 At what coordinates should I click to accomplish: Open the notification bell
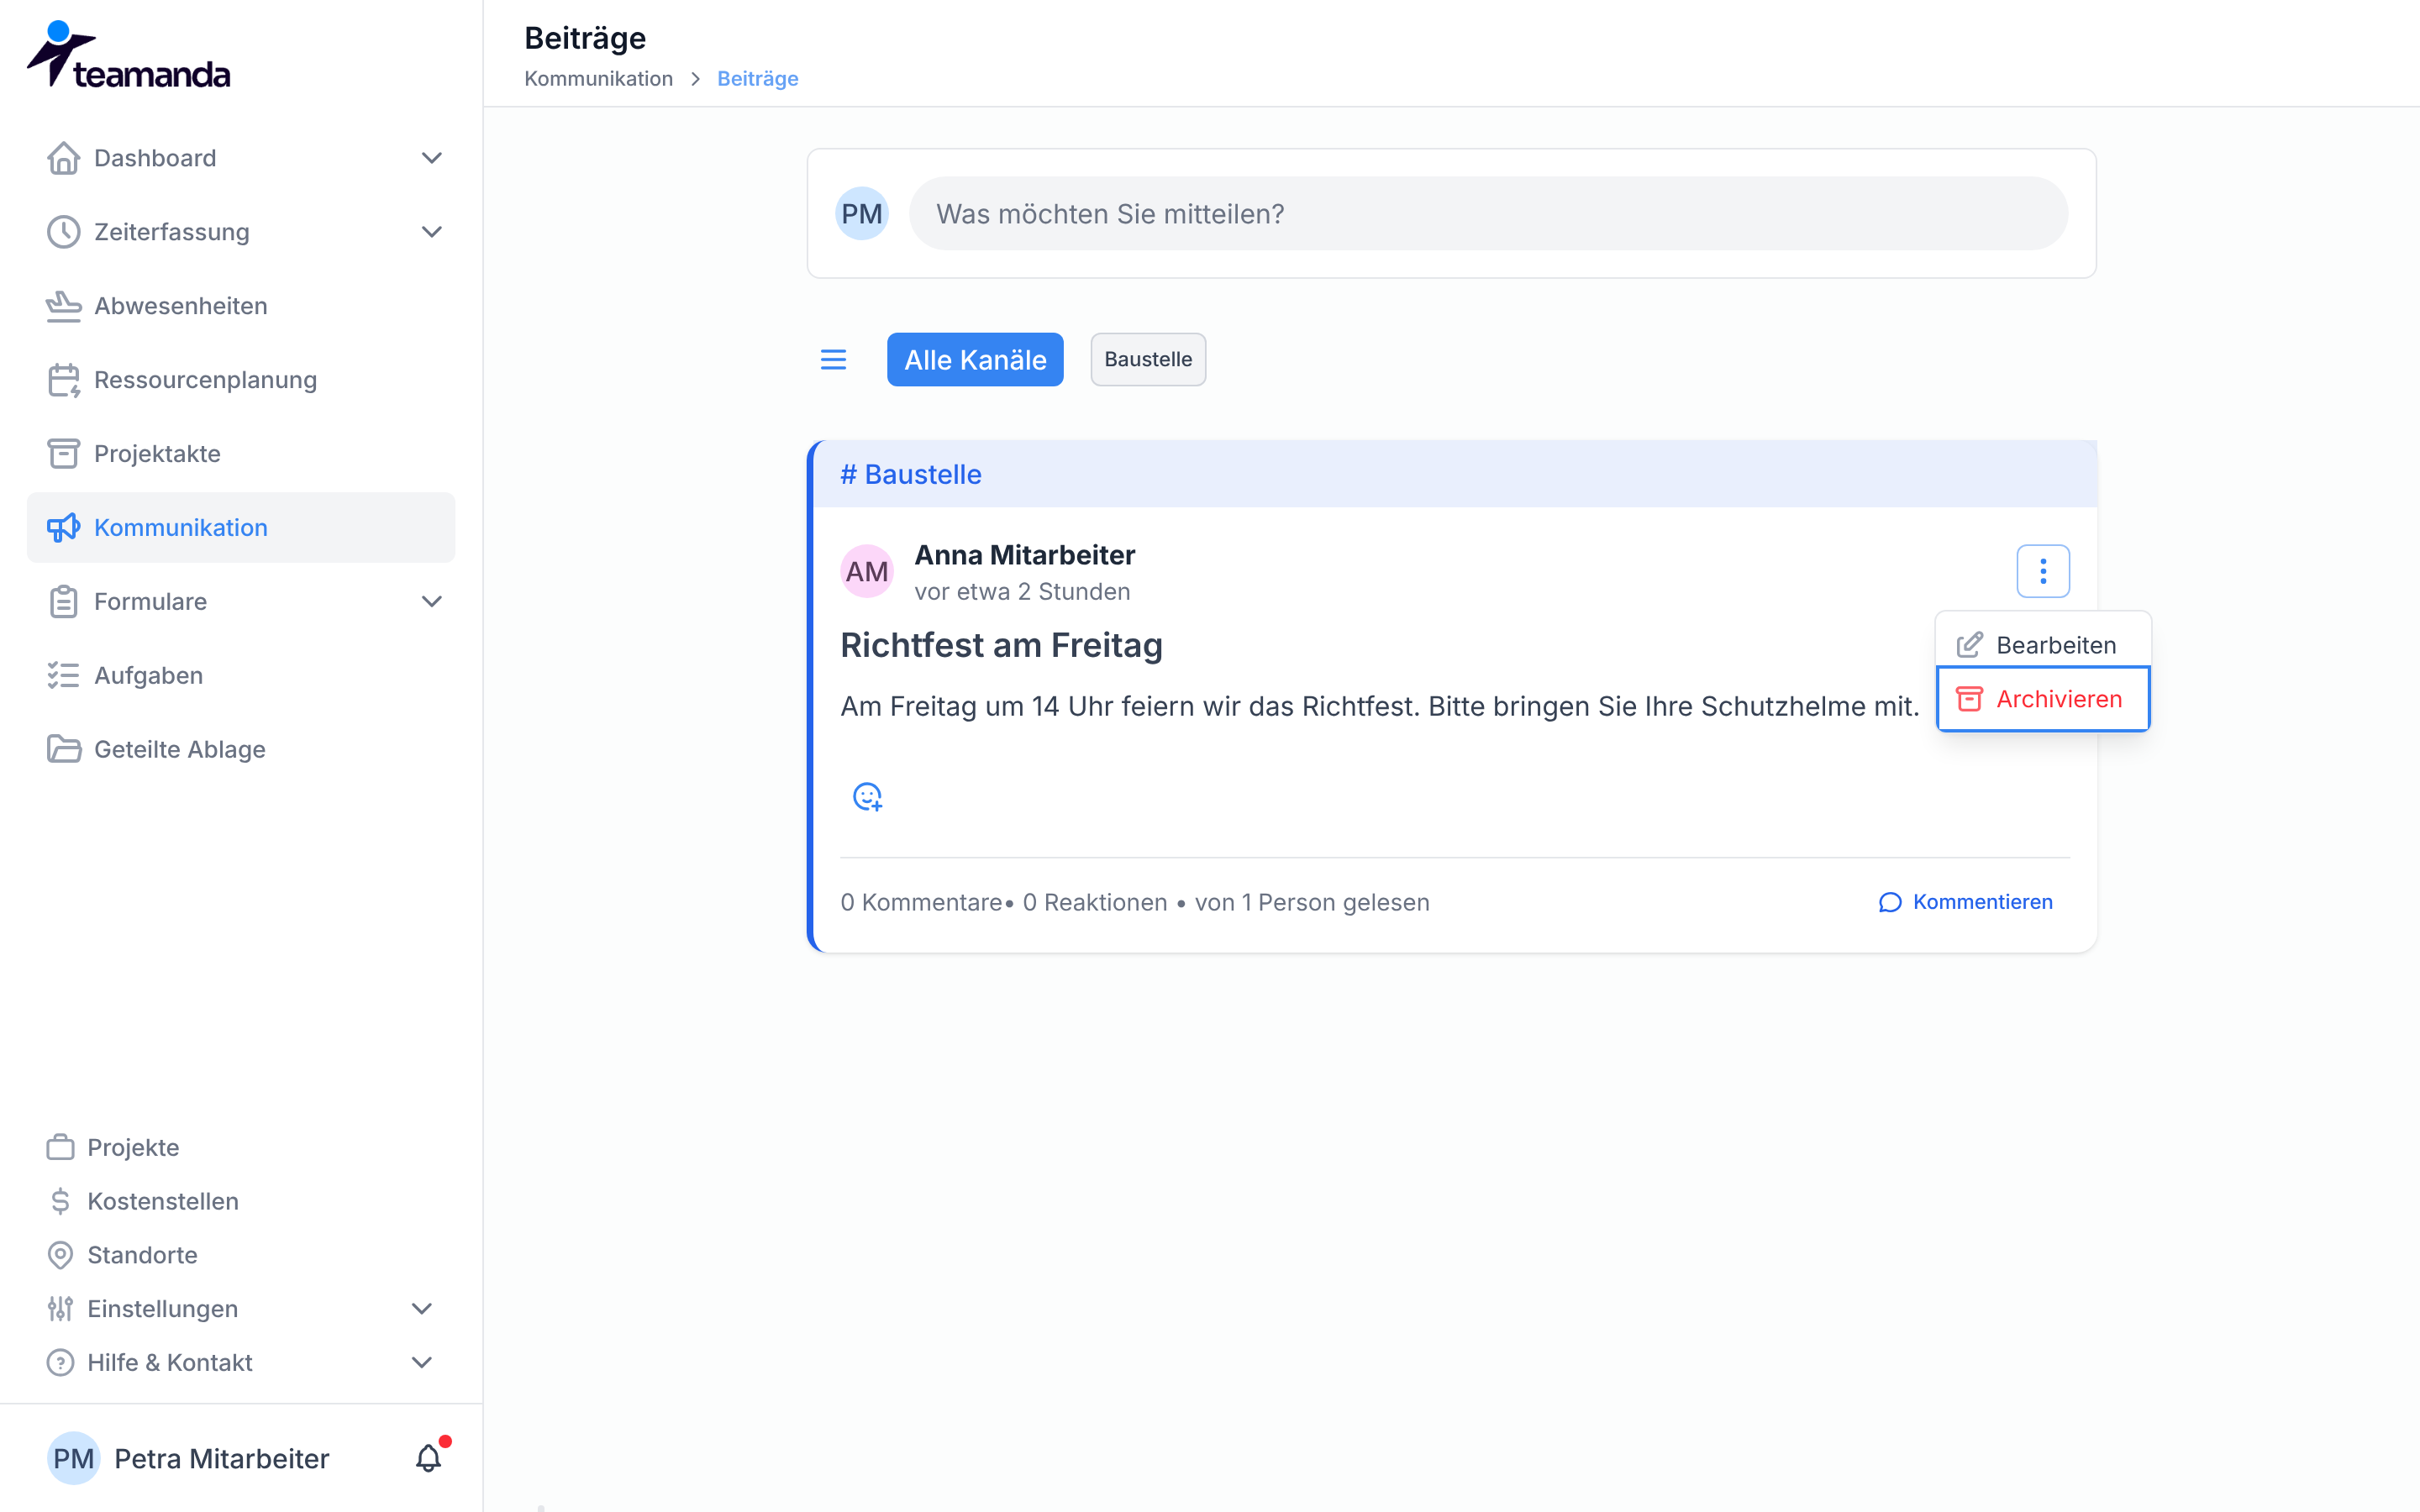429,1458
